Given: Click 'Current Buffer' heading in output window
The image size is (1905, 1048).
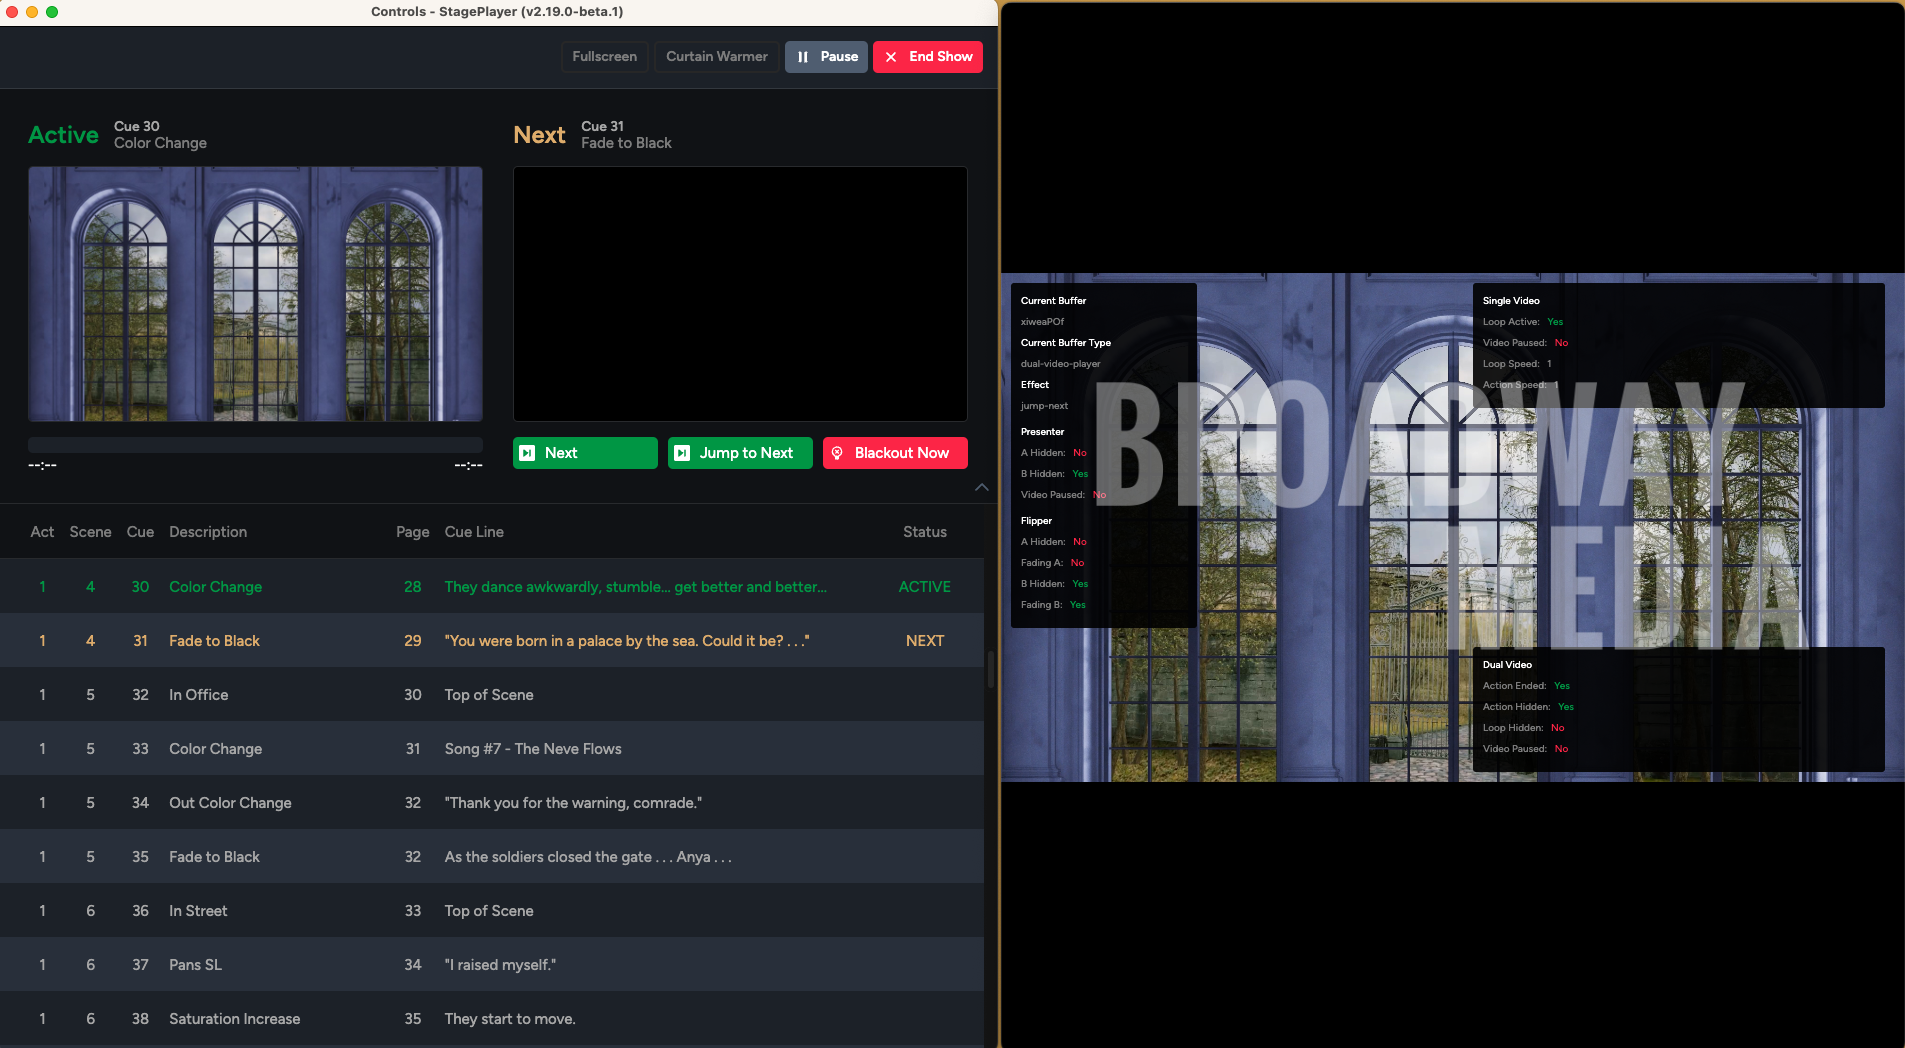Looking at the screenshot, I should coord(1053,301).
